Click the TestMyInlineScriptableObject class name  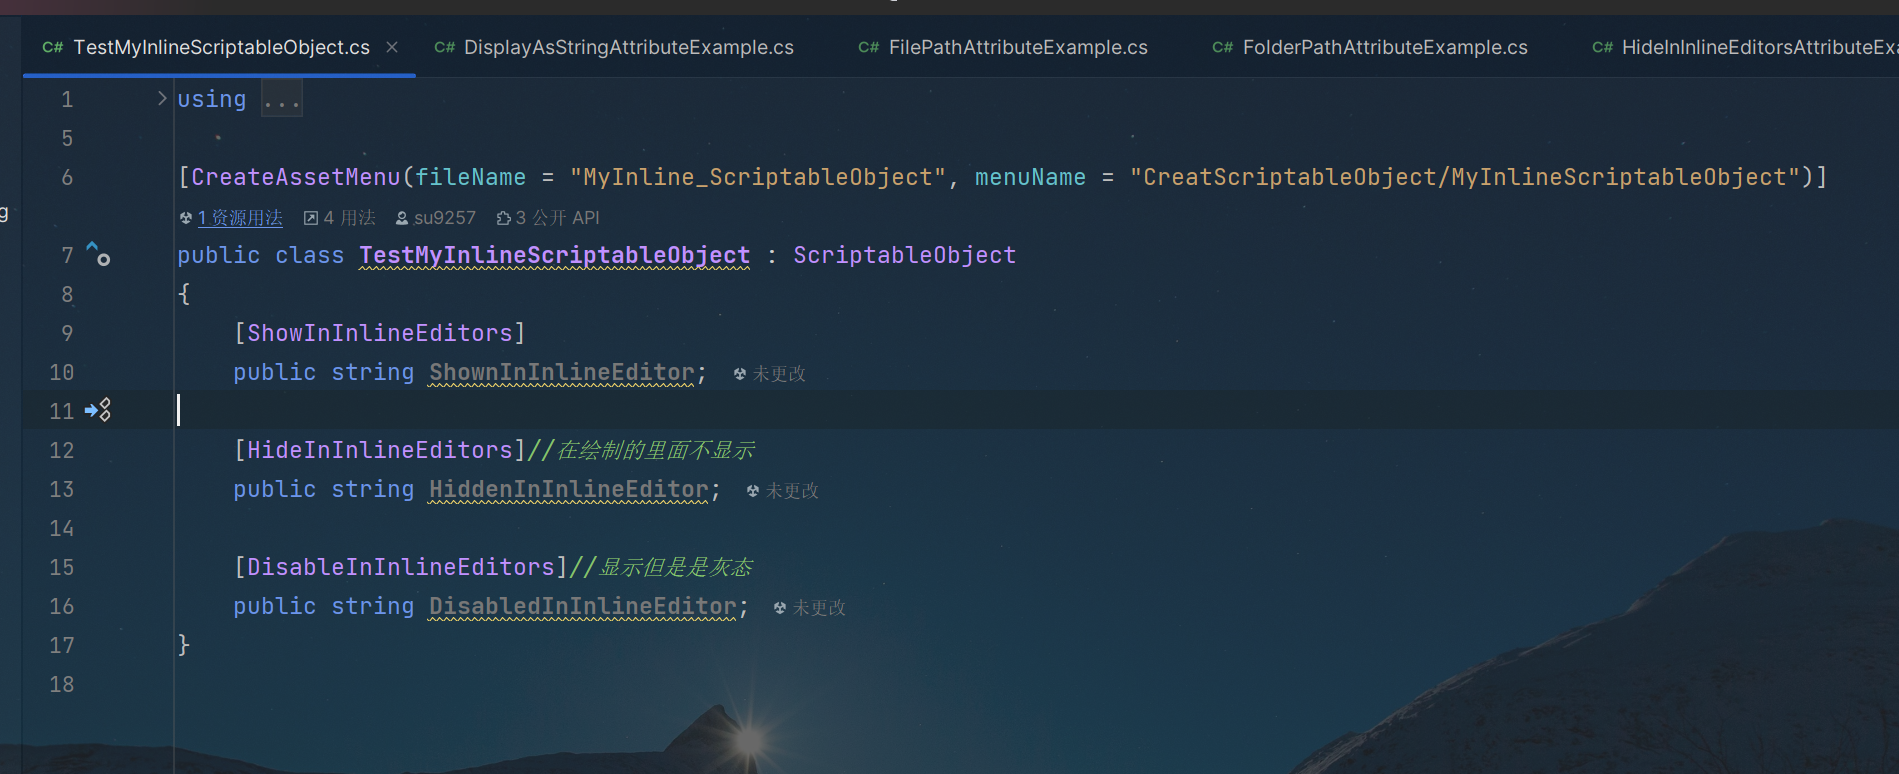pos(554,255)
